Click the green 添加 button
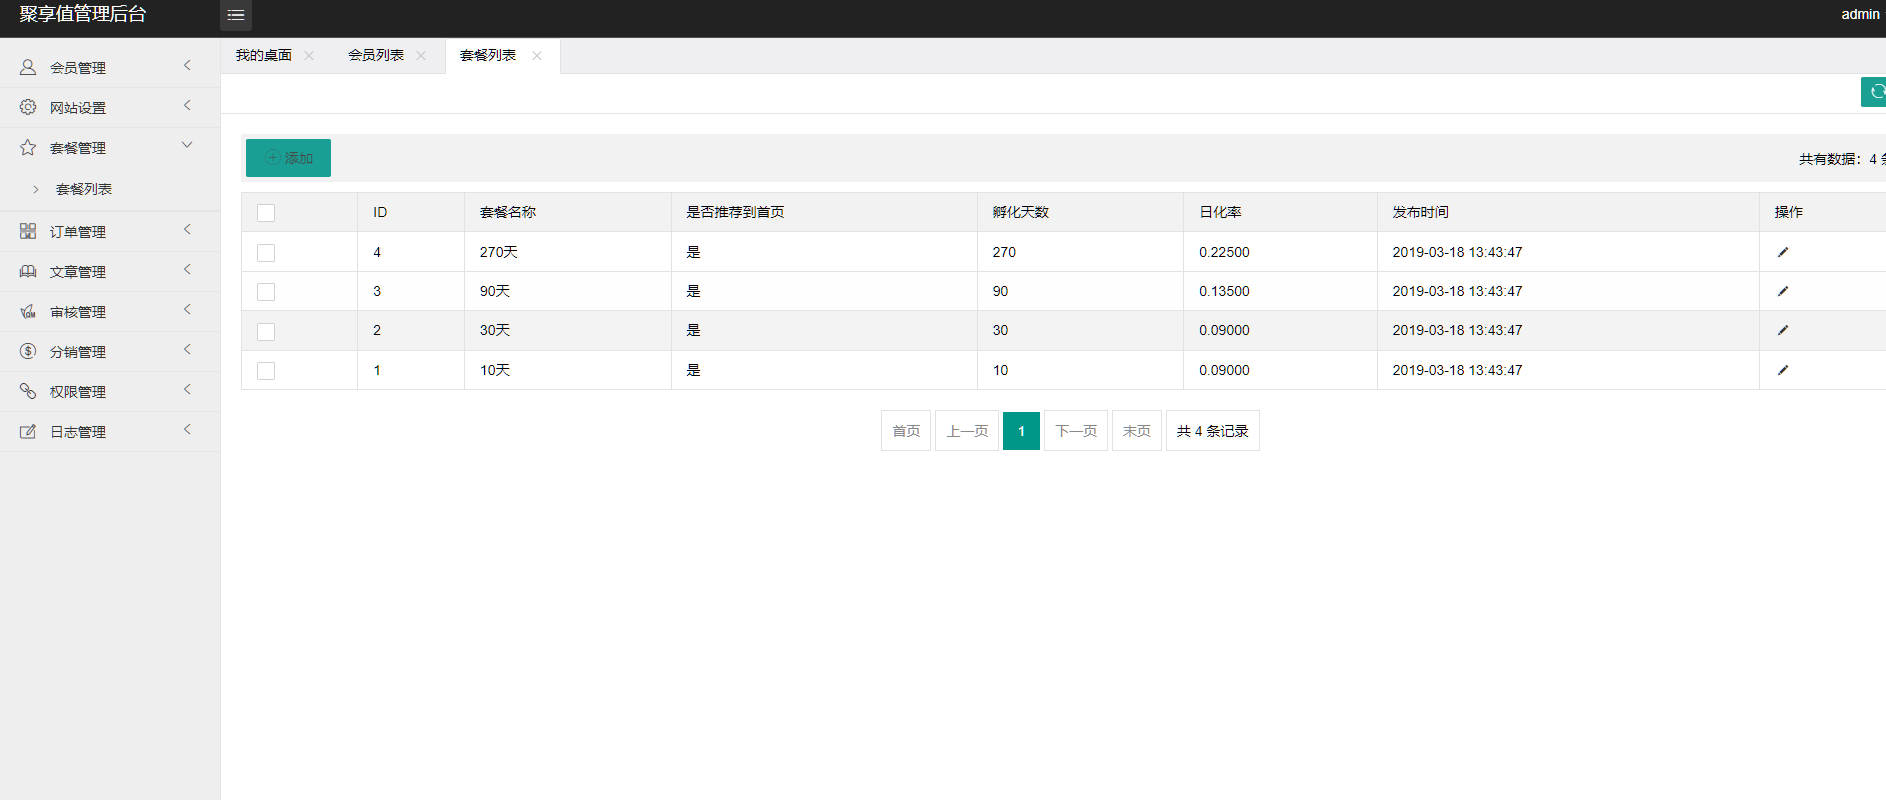The width and height of the screenshot is (1886, 800). tap(288, 158)
